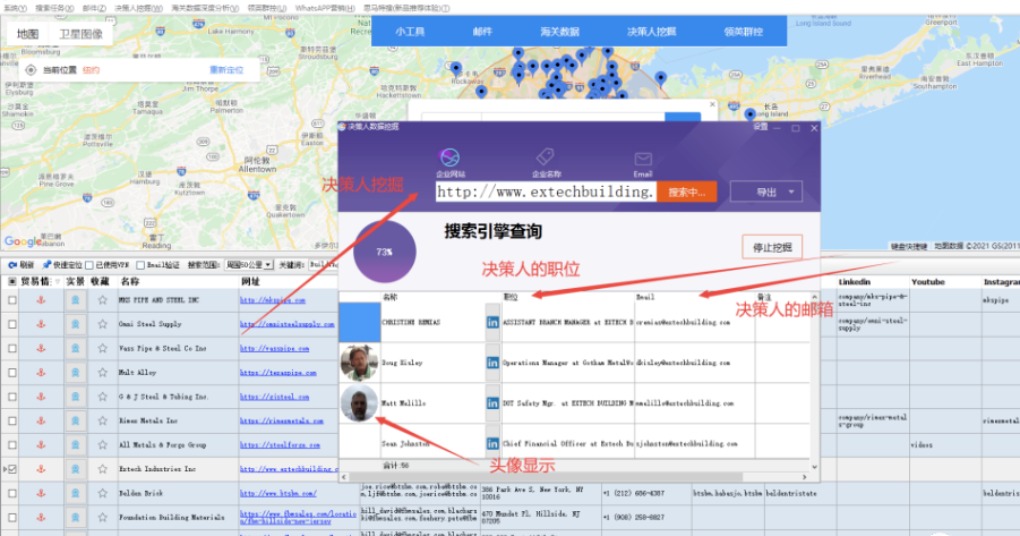
Task: Switch map to 卫星图像 view
Action: point(81,34)
